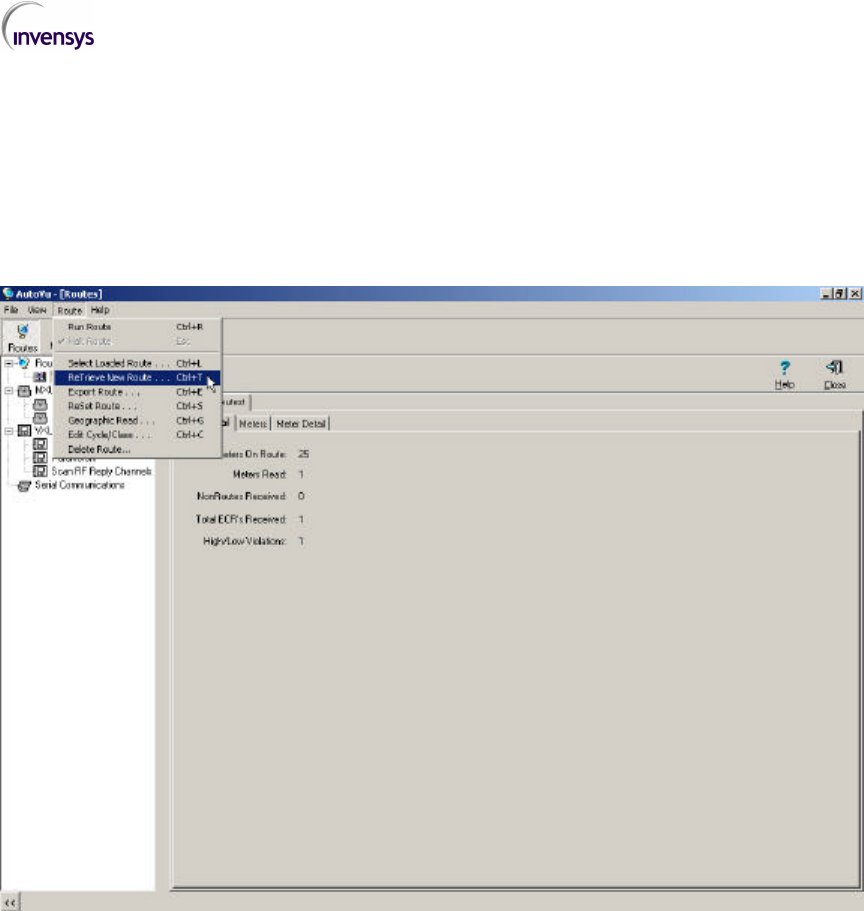
Task: Choose ReSet Route menu entry
Action: 137,406
